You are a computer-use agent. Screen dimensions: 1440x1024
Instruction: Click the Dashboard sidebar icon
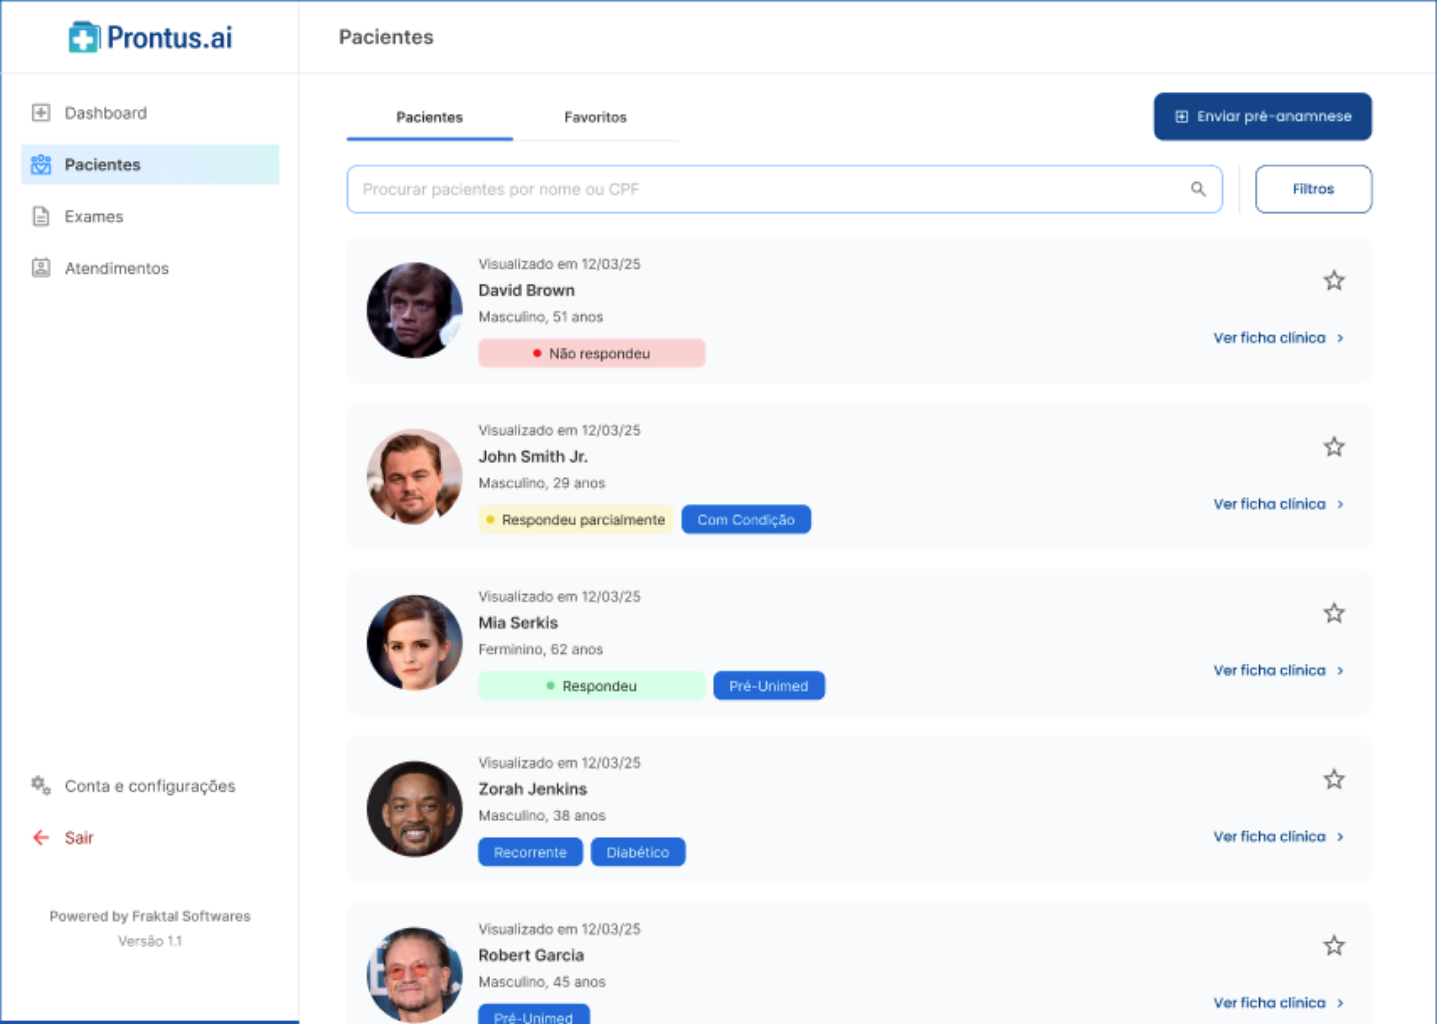tap(41, 113)
